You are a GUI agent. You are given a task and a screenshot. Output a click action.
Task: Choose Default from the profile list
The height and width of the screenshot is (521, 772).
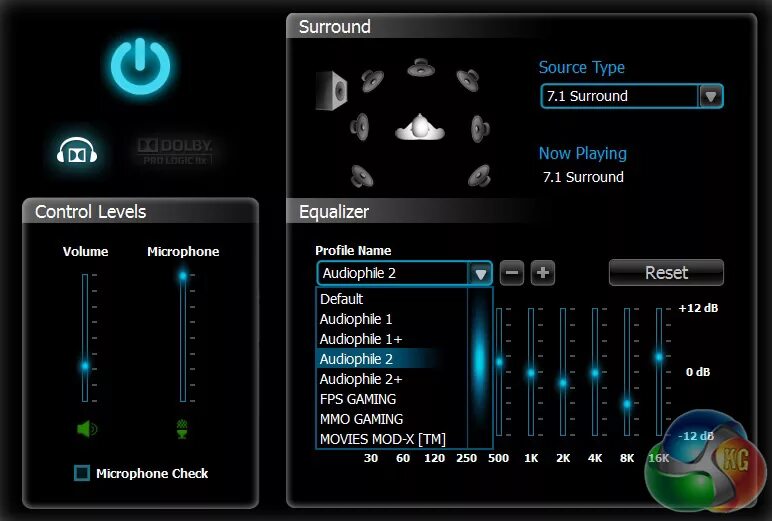(391, 299)
